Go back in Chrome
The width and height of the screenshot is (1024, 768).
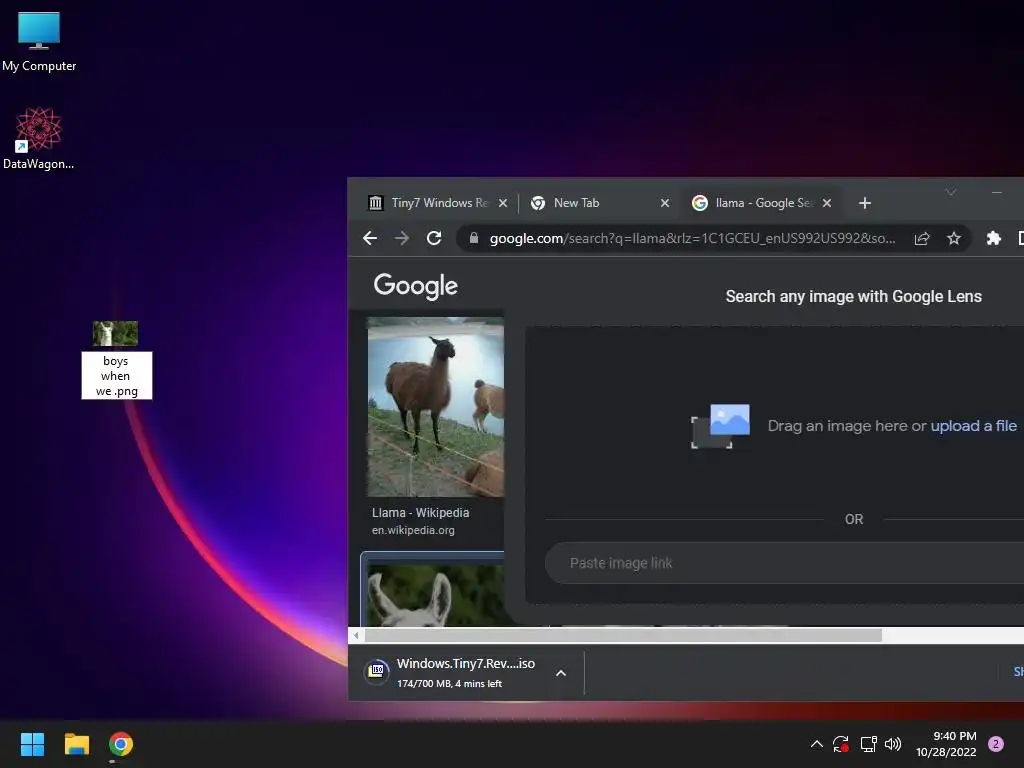pos(370,238)
